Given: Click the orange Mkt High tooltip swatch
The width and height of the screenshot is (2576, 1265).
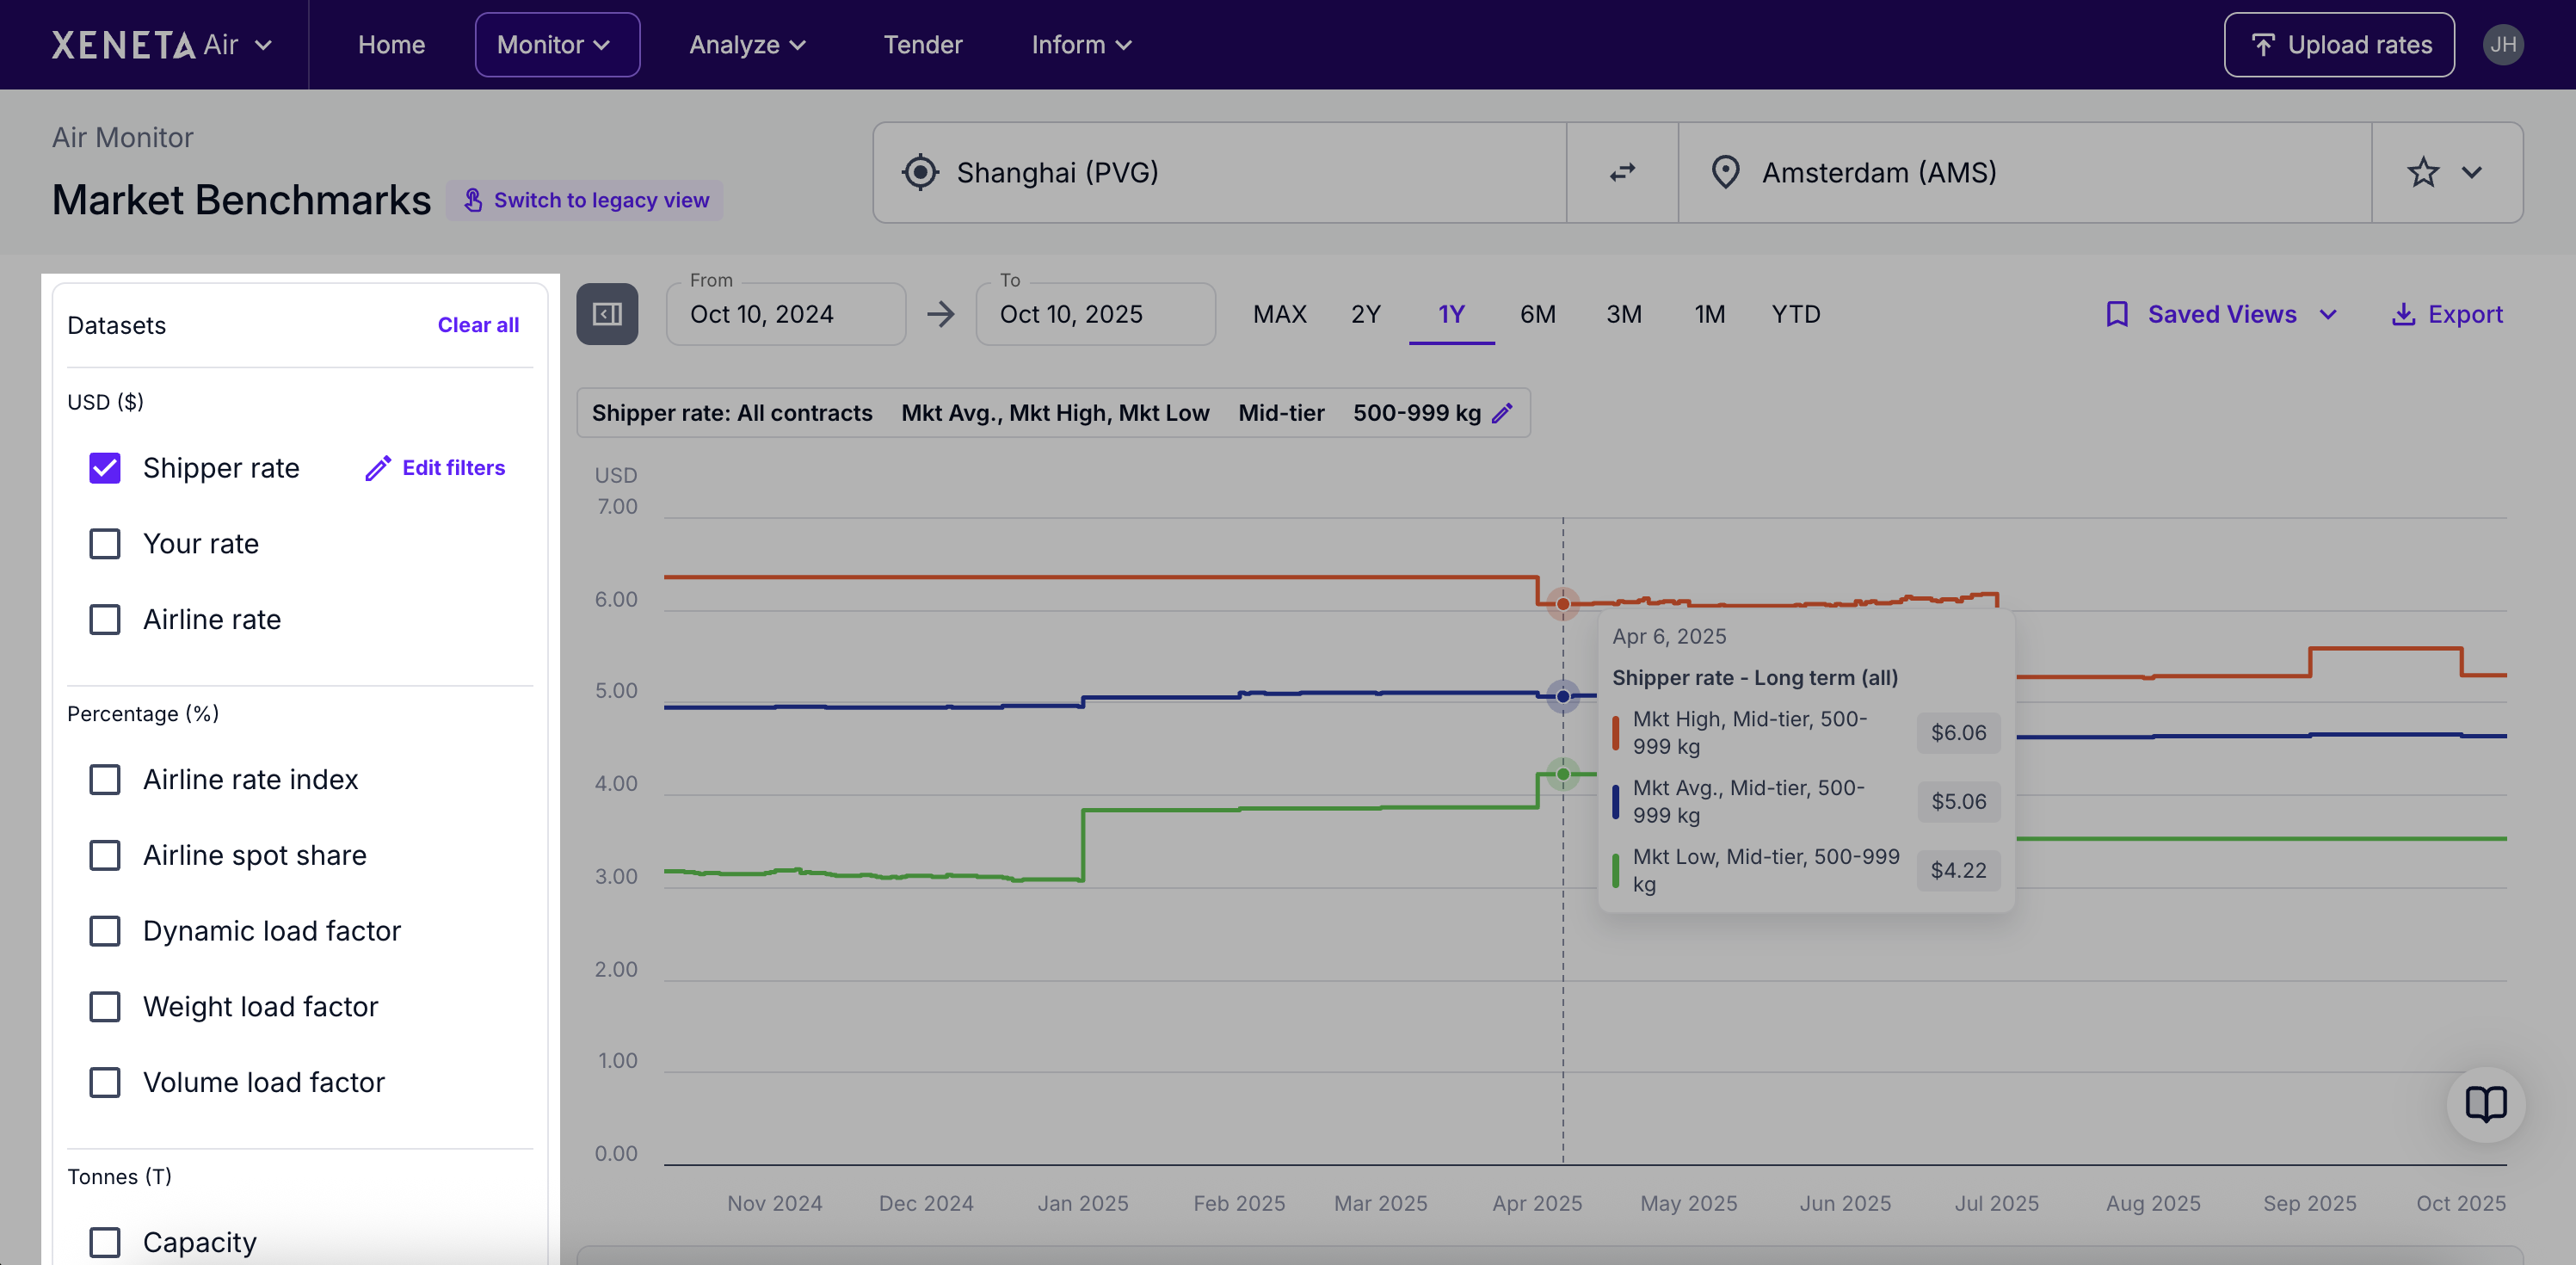Looking at the screenshot, I should (1615, 733).
